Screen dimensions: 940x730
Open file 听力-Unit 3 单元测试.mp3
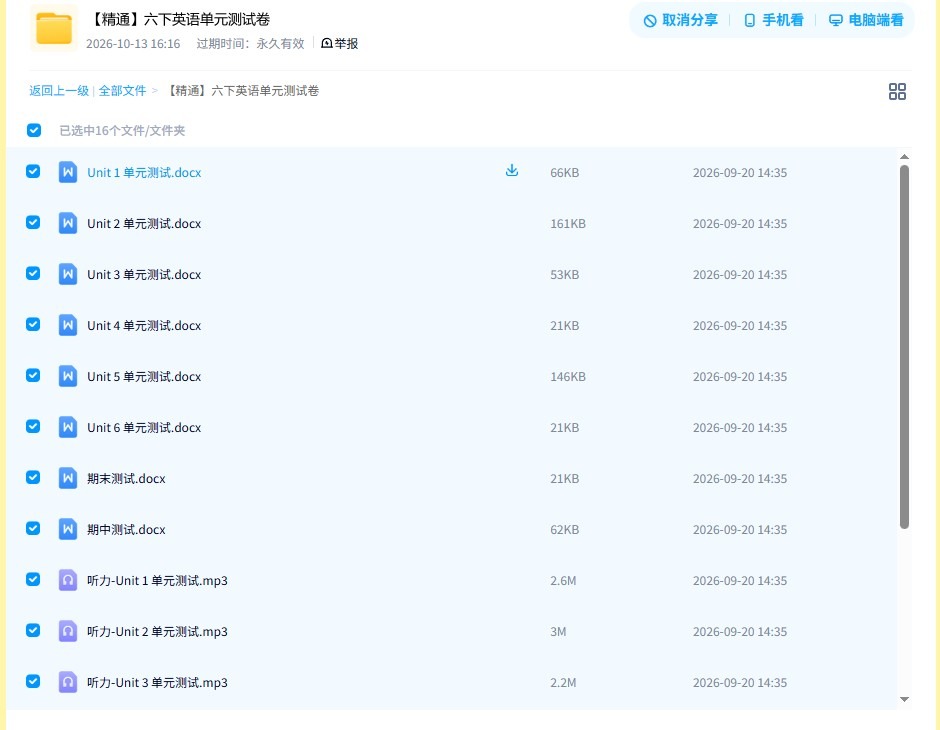(157, 683)
